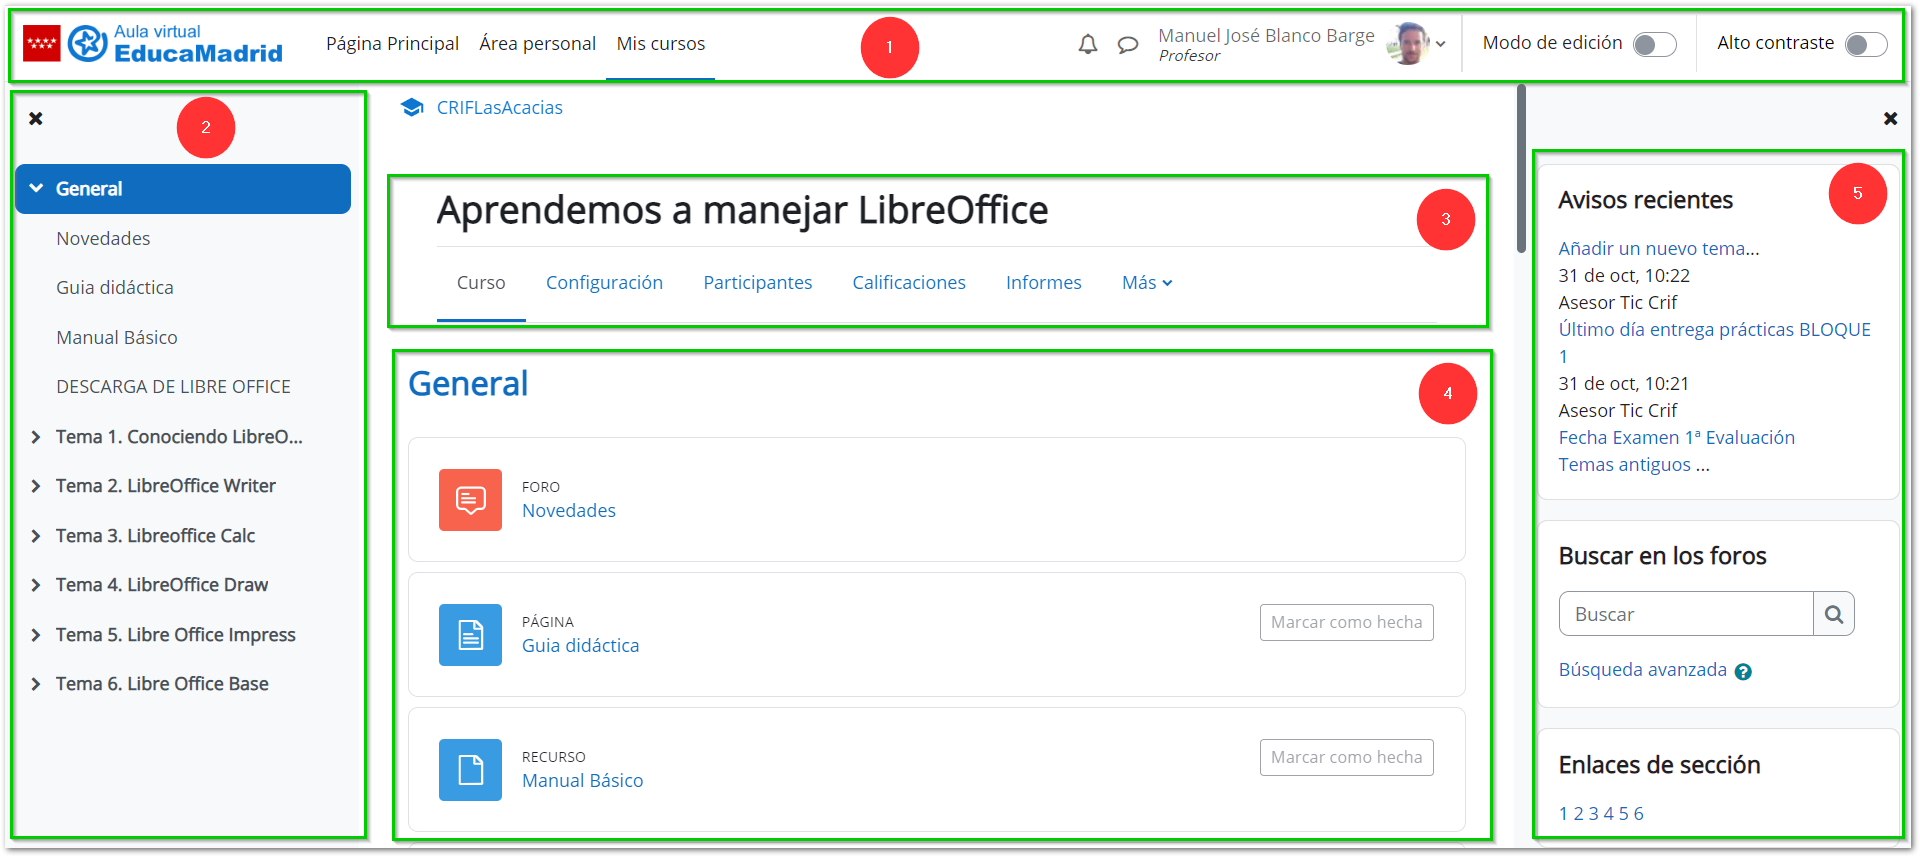
Task: Click user name Manuel José Blanco Barge
Action: coord(1266,36)
